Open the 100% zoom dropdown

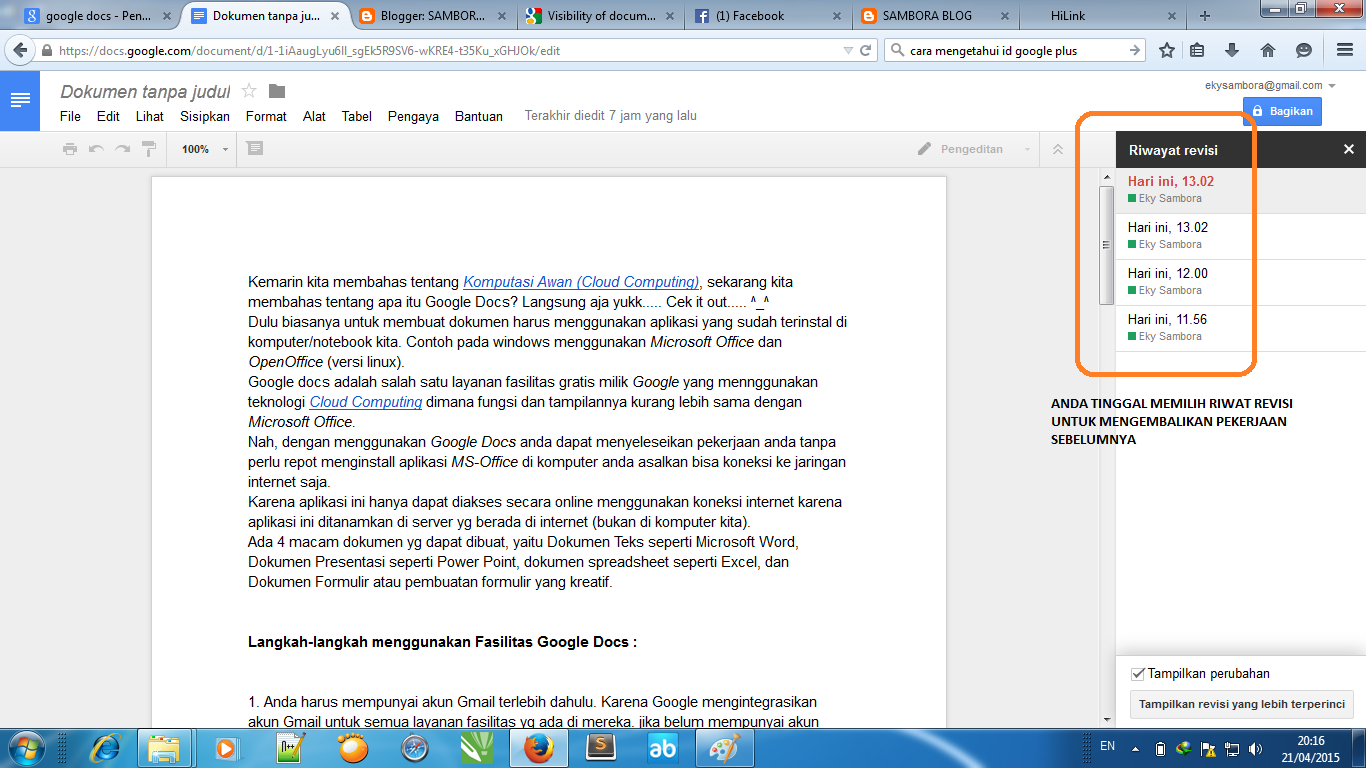(205, 149)
